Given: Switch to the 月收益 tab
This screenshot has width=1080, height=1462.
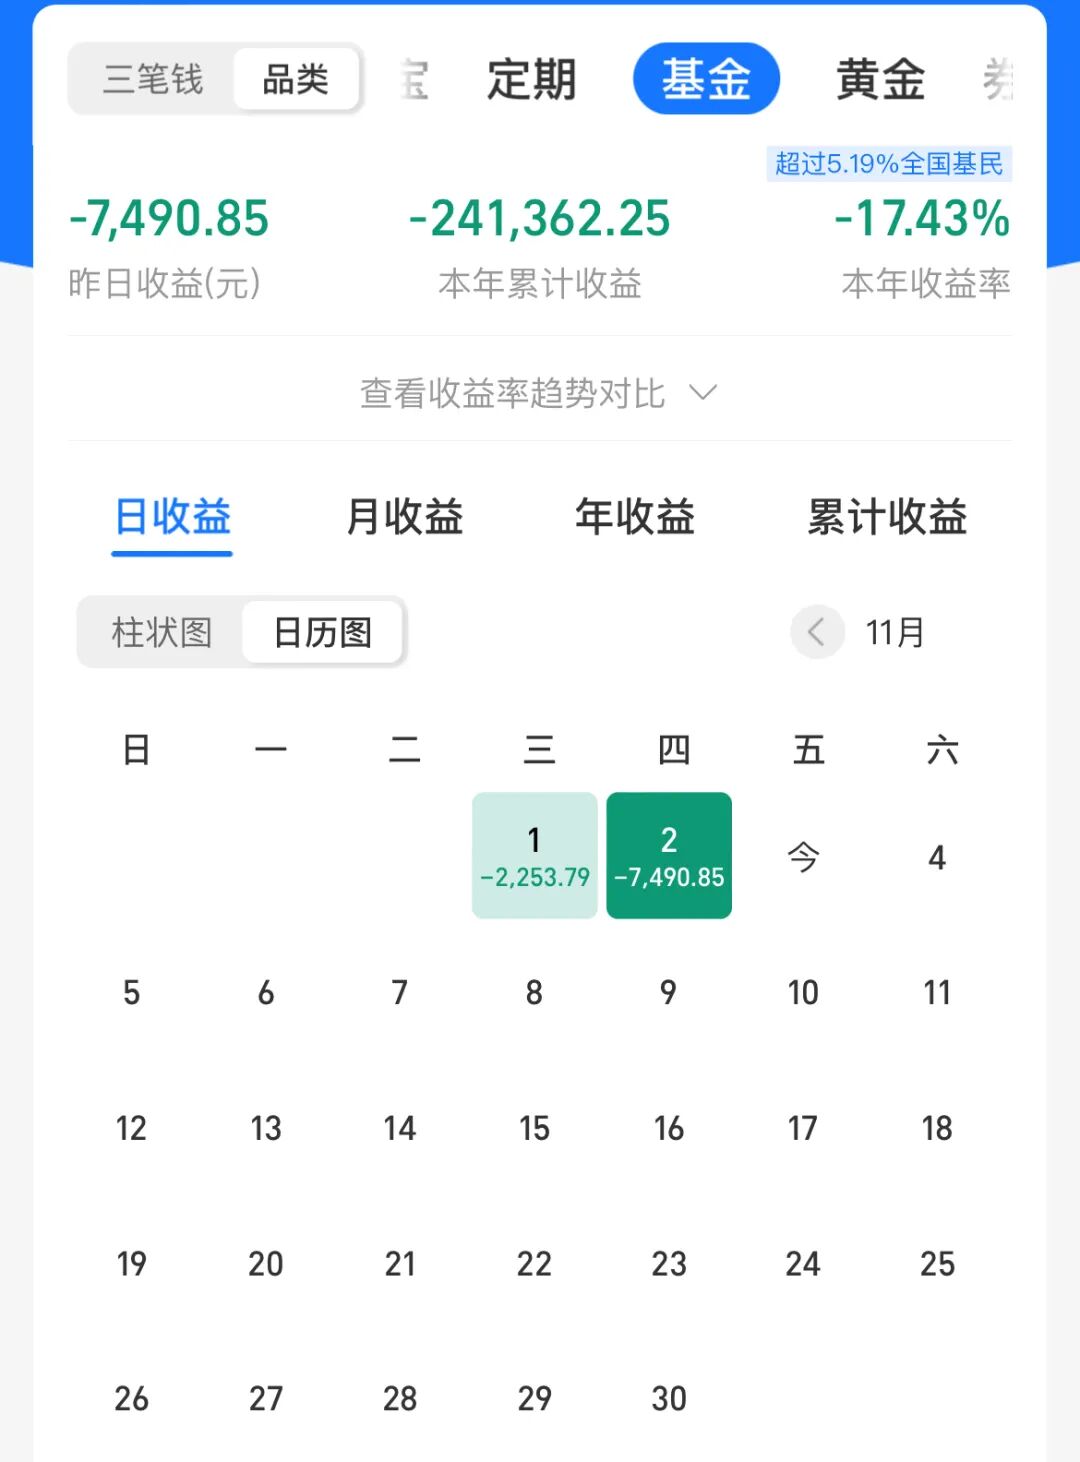Looking at the screenshot, I should [x=404, y=518].
